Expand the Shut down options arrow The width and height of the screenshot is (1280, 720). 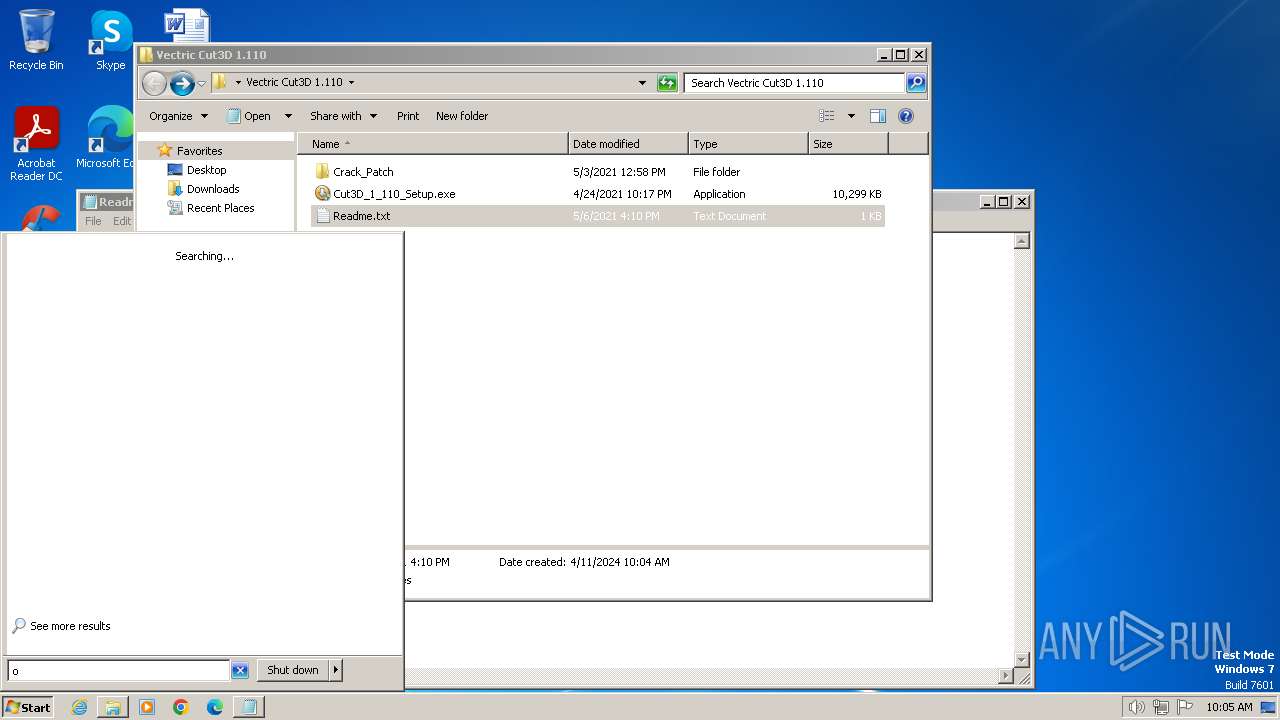(x=336, y=670)
